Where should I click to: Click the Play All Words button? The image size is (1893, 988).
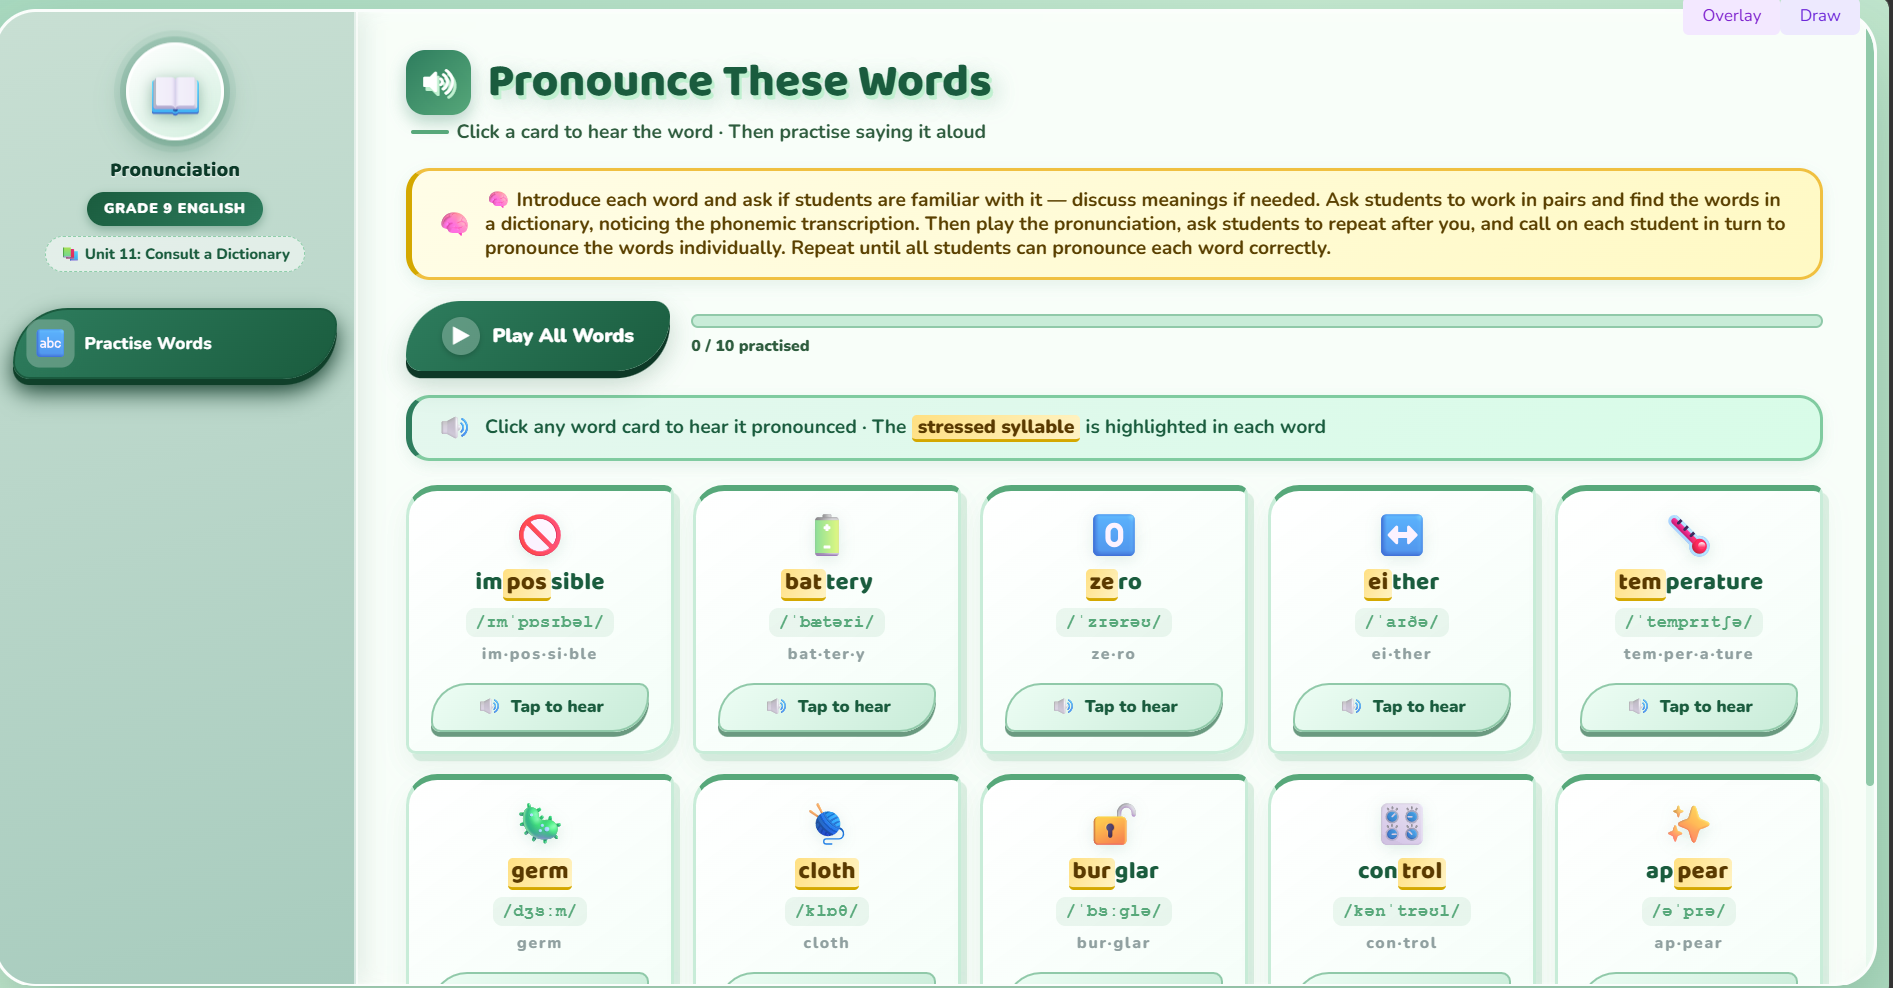538,337
